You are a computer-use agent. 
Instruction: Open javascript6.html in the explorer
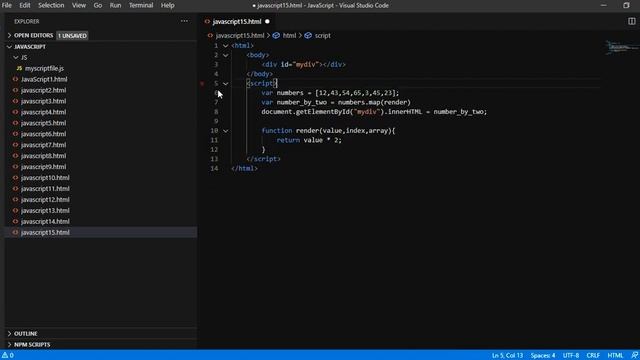click(x=43, y=134)
